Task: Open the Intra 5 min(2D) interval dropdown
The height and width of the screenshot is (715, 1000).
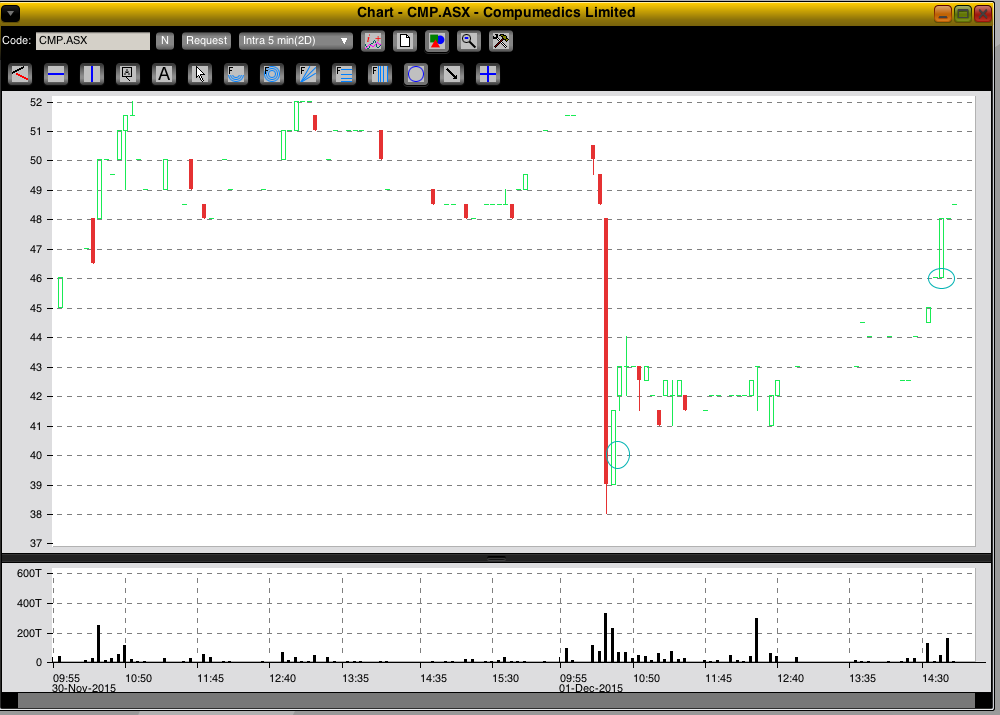Action: point(296,41)
